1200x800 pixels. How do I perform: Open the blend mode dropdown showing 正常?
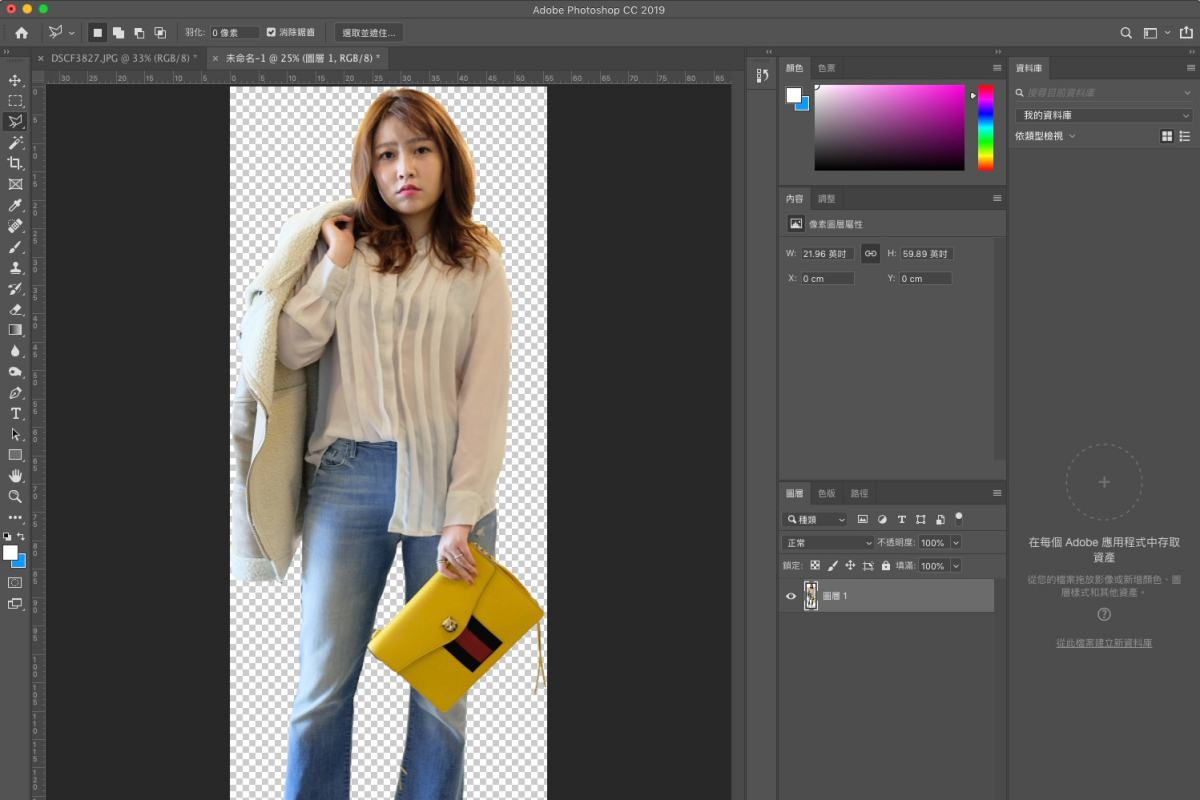[x=826, y=541]
